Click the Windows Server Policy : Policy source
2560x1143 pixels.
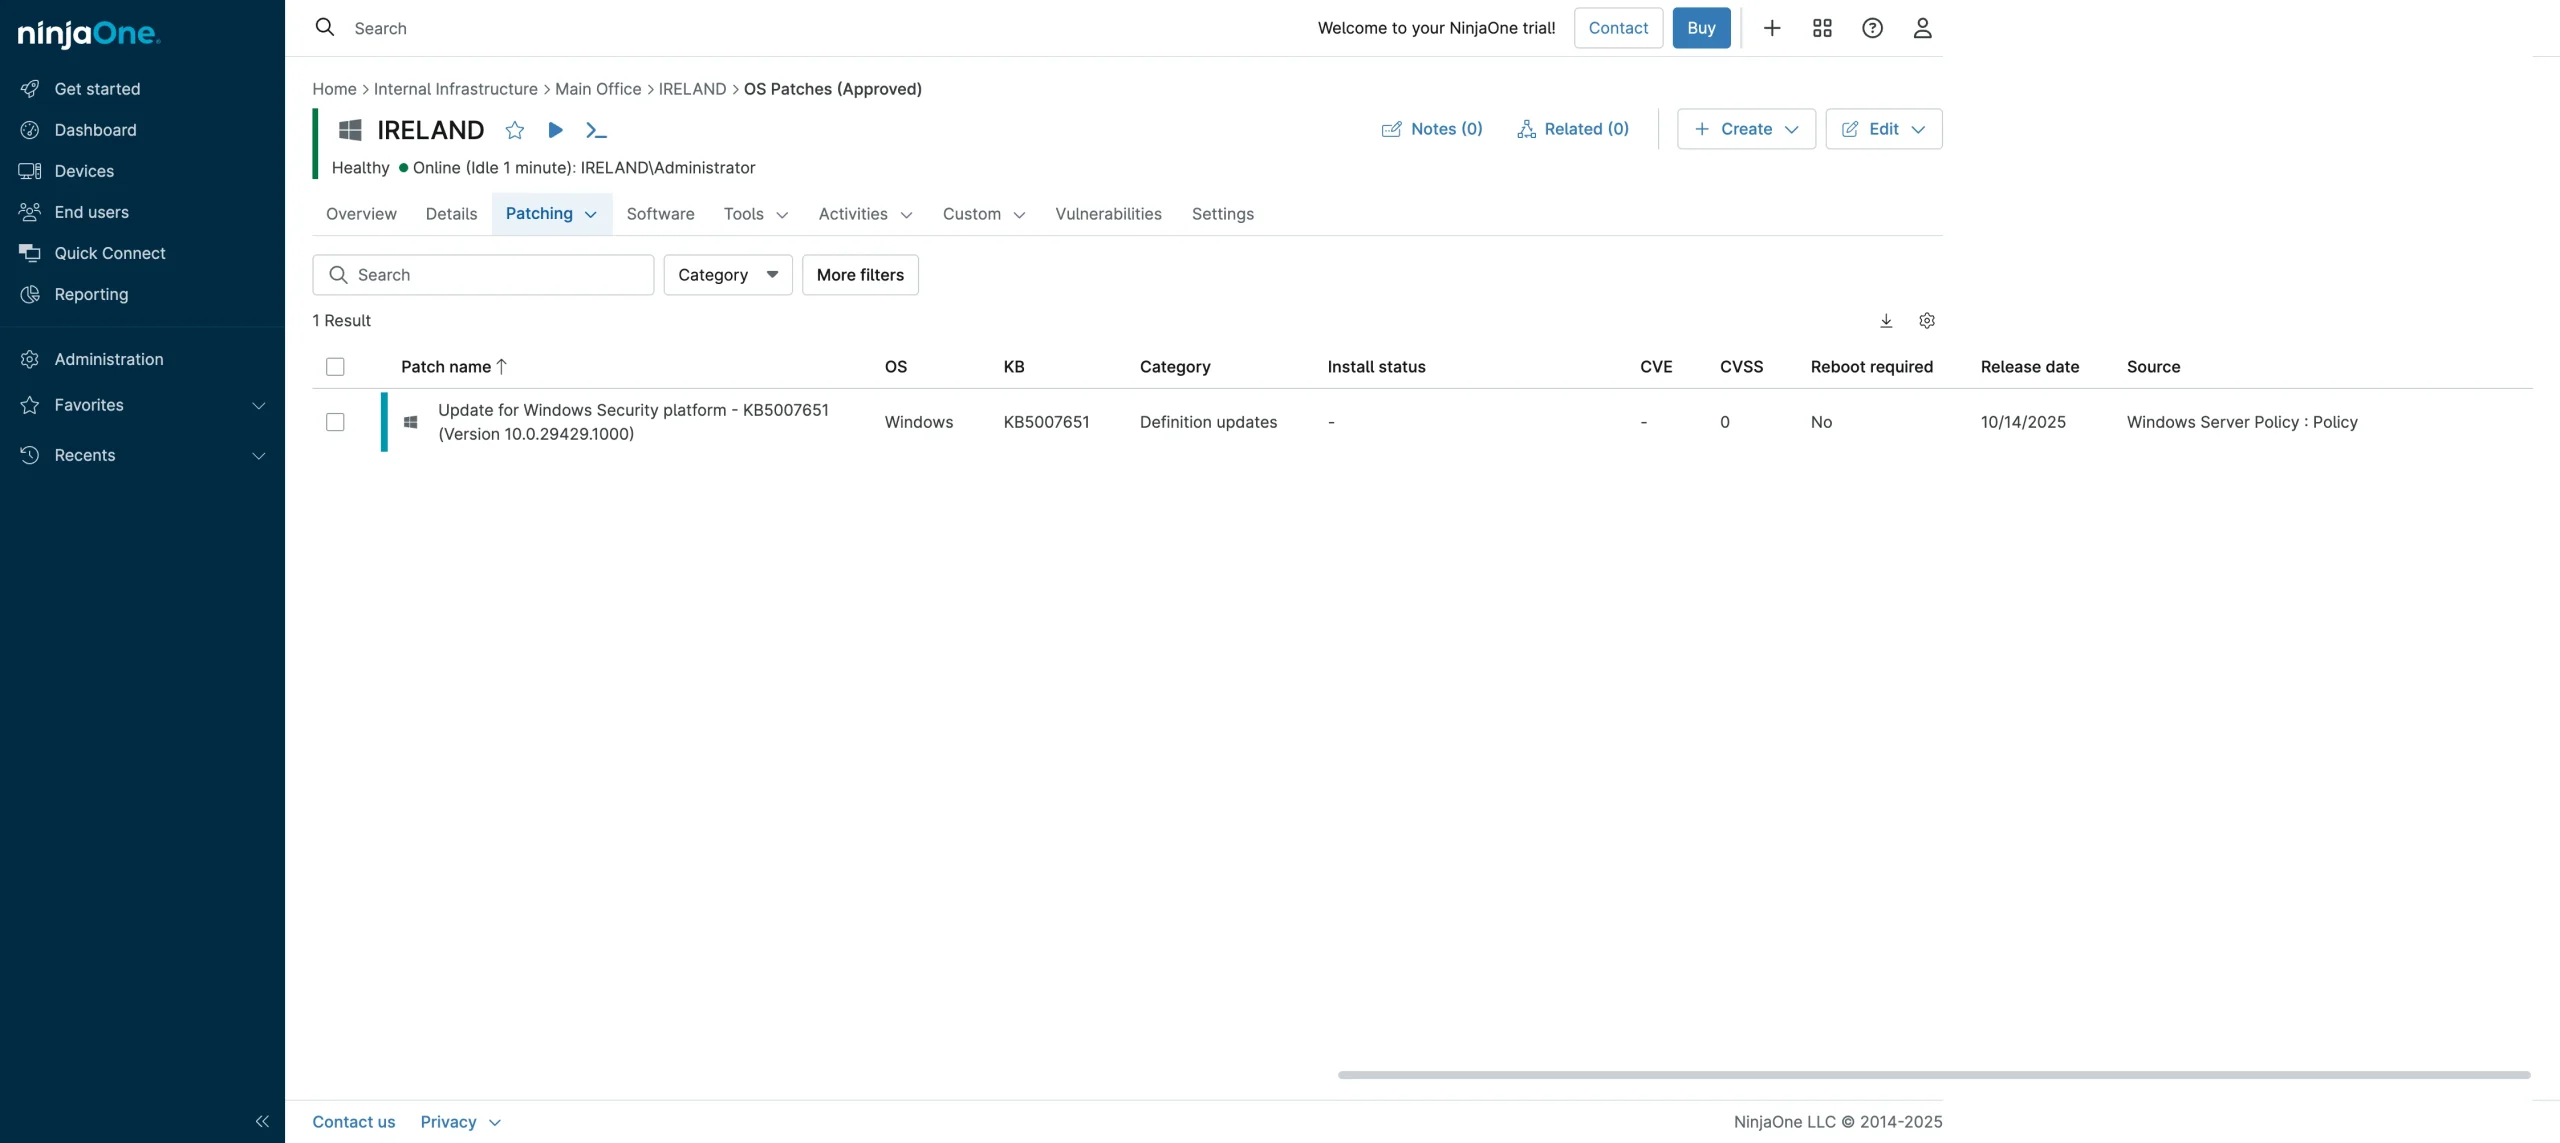pyautogui.click(x=2242, y=422)
